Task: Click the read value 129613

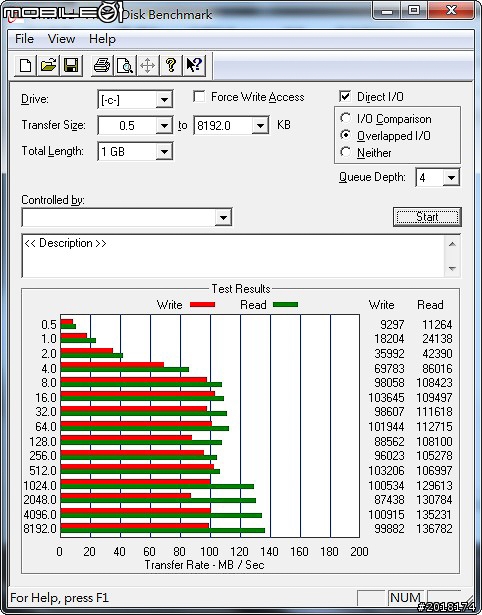Action: click(x=435, y=486)
